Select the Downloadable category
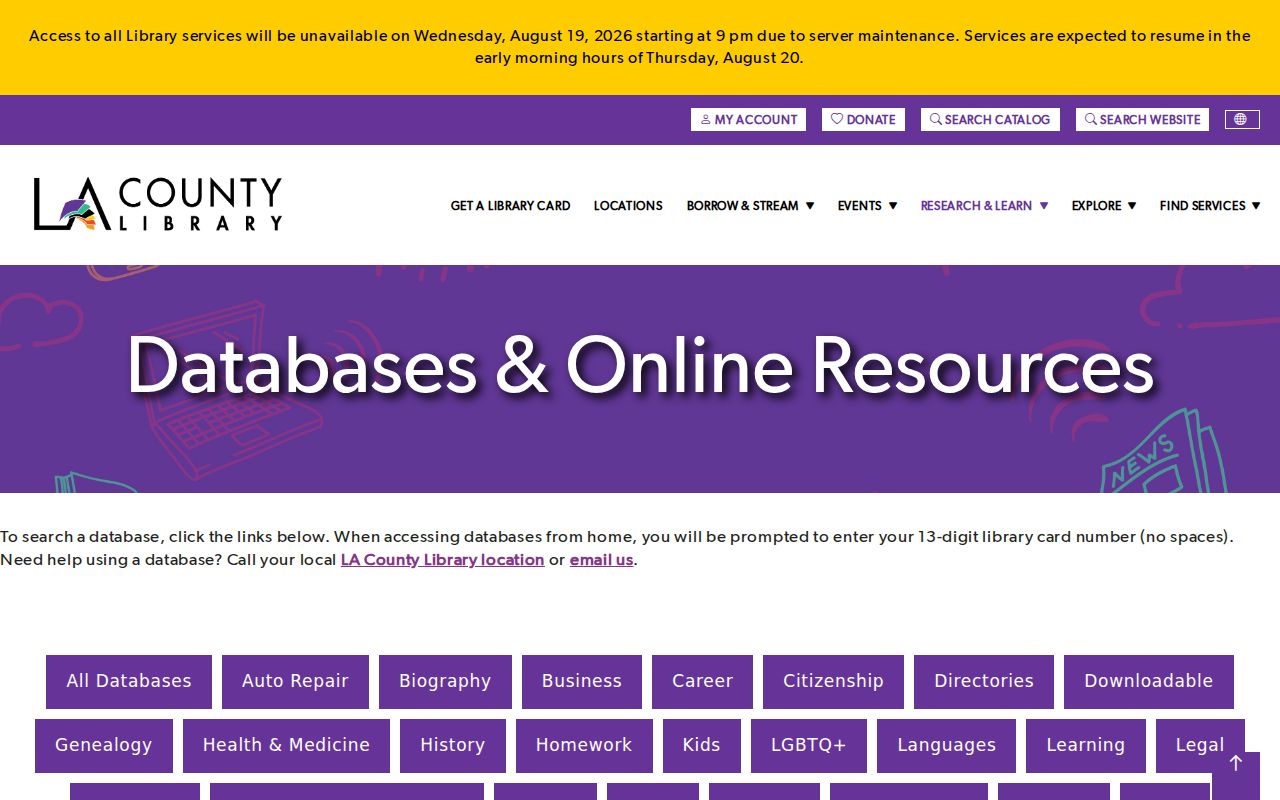1280x800 pixels. pos(1149,682)
